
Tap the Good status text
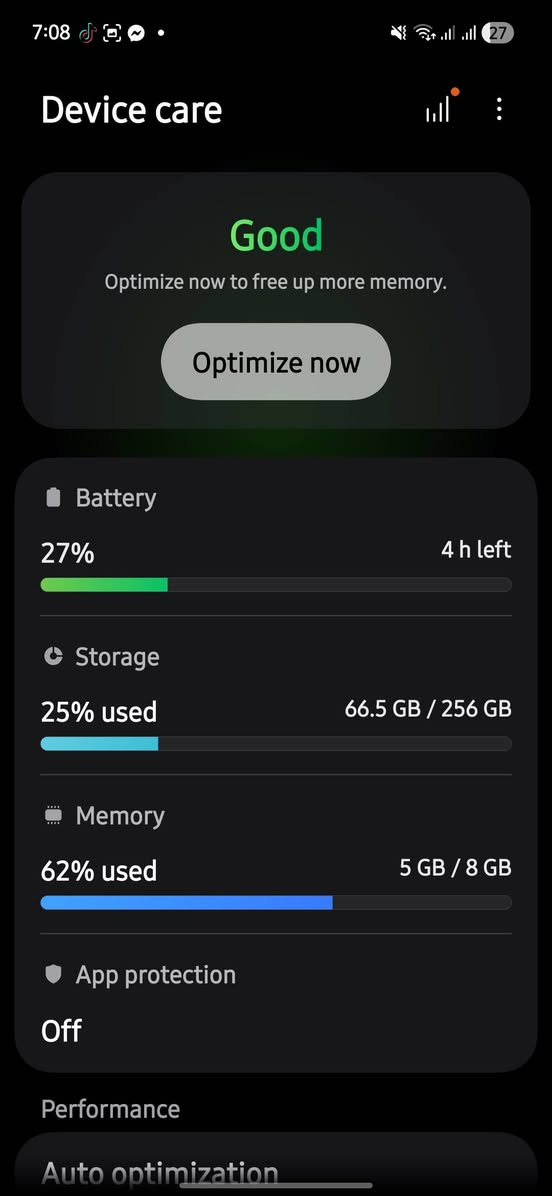click(x=276, y=235)
